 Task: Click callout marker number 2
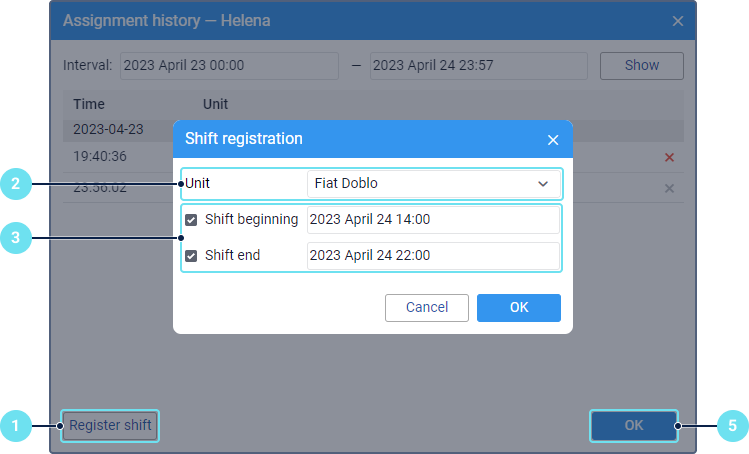tap(14, 184)
